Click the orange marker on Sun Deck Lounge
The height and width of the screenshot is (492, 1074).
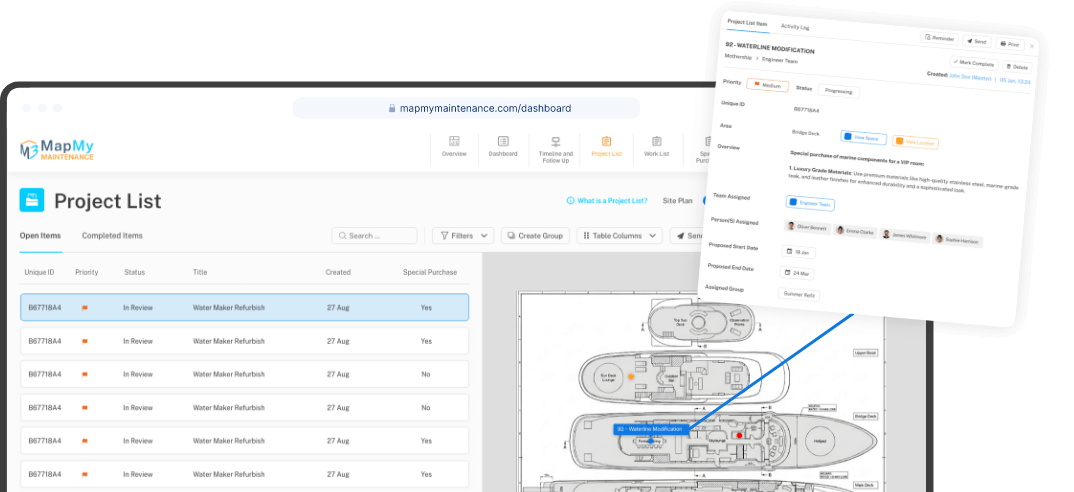632,376
